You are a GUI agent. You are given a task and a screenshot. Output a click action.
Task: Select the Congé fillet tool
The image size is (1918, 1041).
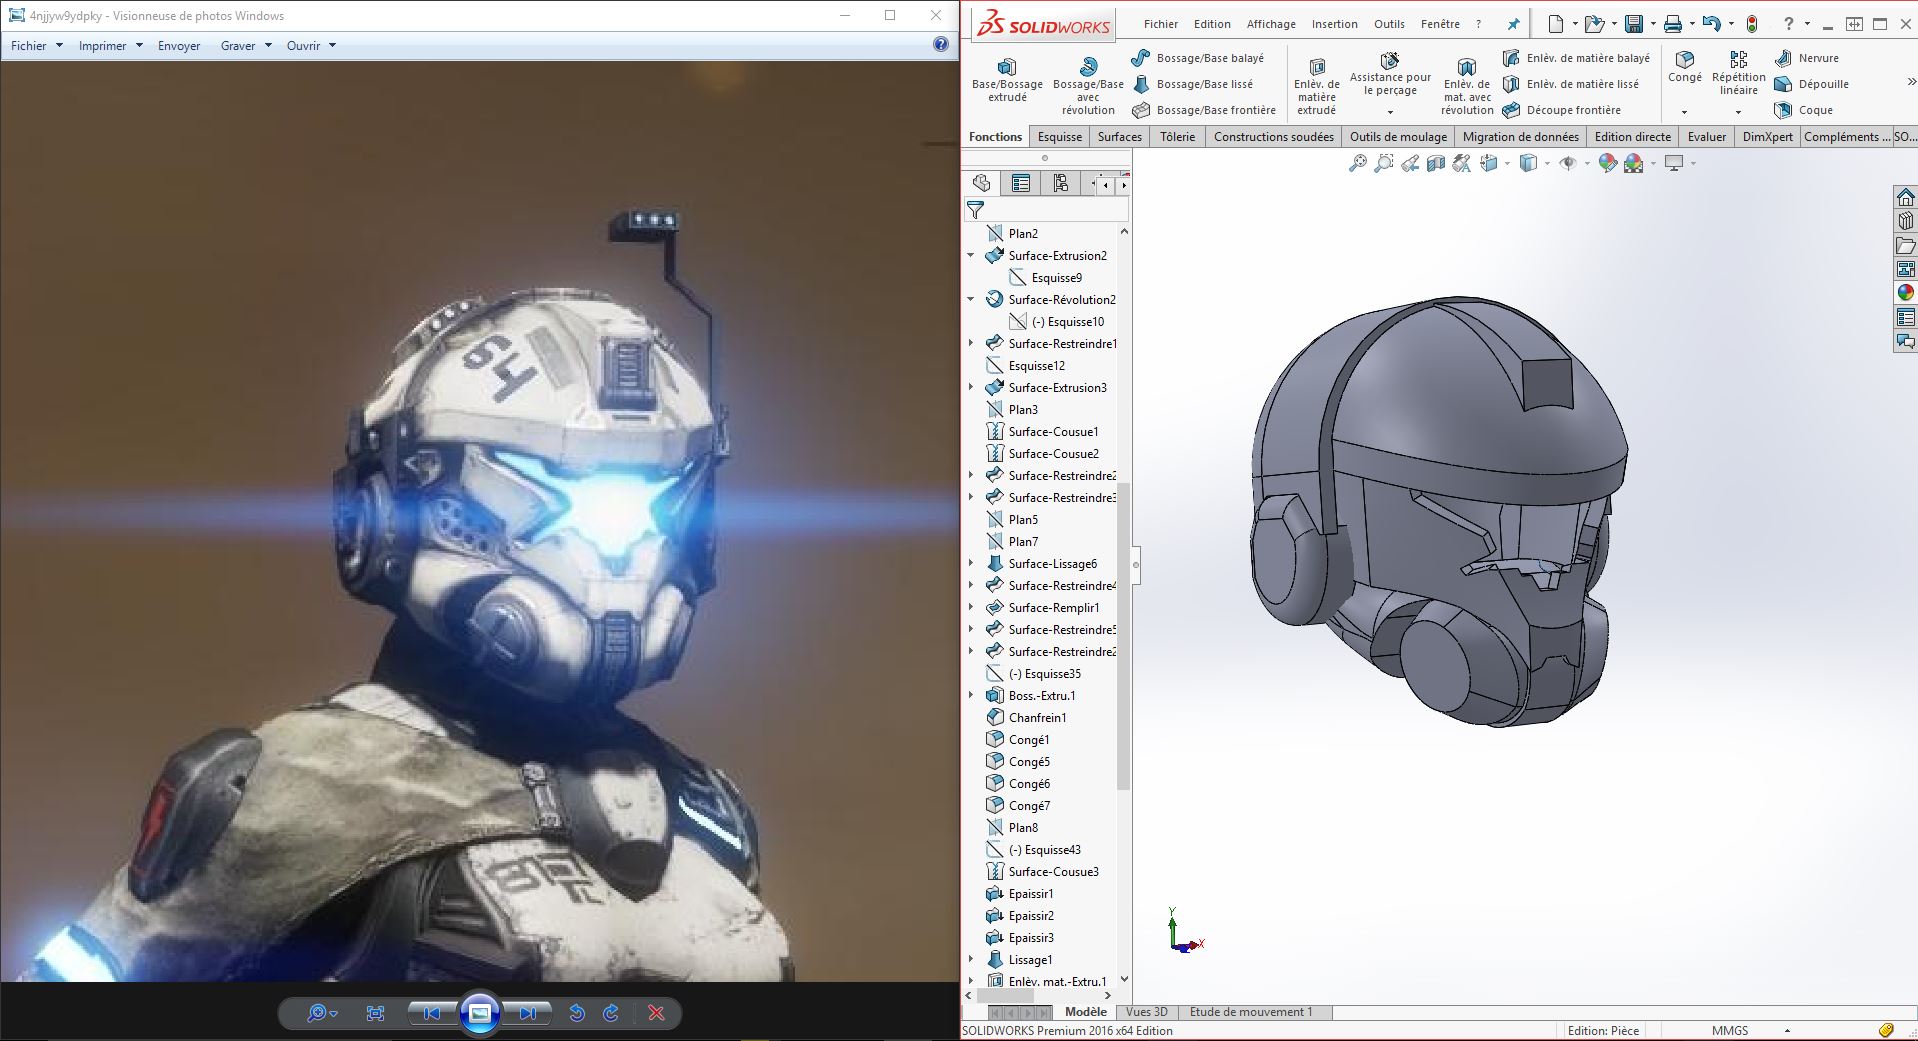pyautogui.click(x=1685, y=61)
